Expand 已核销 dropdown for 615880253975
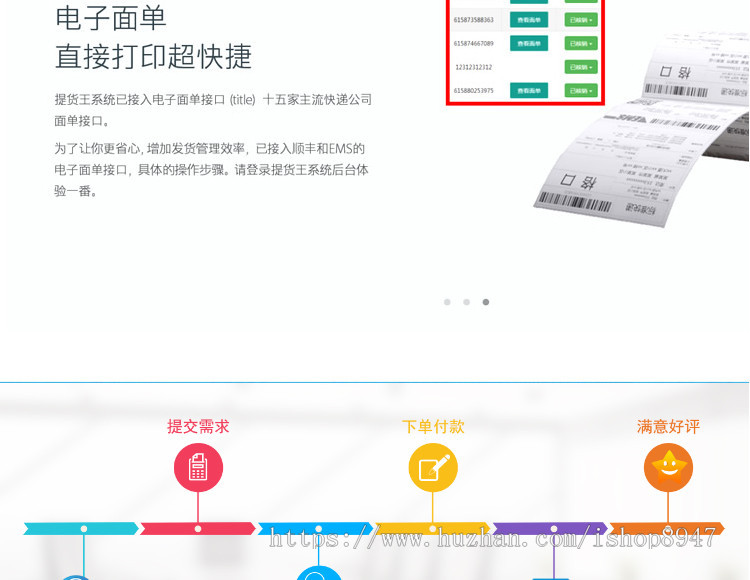Screen dimensions: 750x580 tap(581, 90)
